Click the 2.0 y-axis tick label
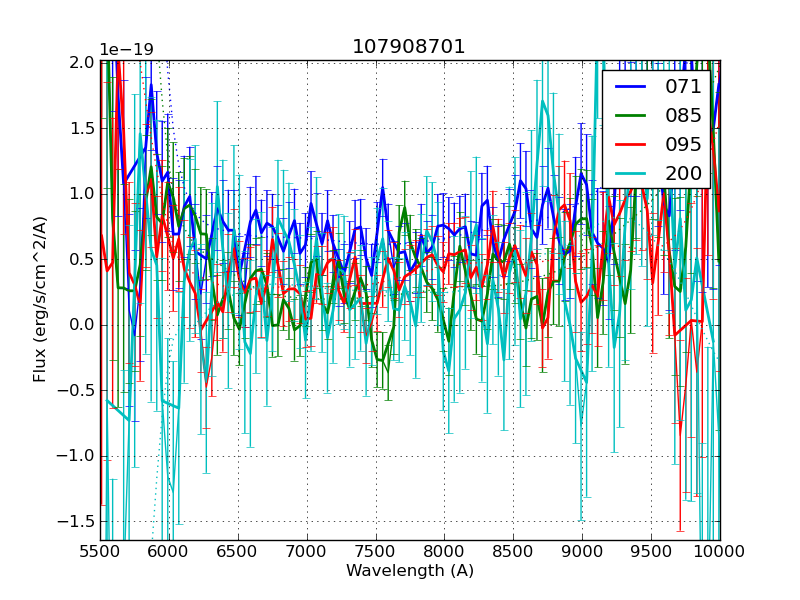This screenshot has width=800, height=600. click(x=81, y=62)
